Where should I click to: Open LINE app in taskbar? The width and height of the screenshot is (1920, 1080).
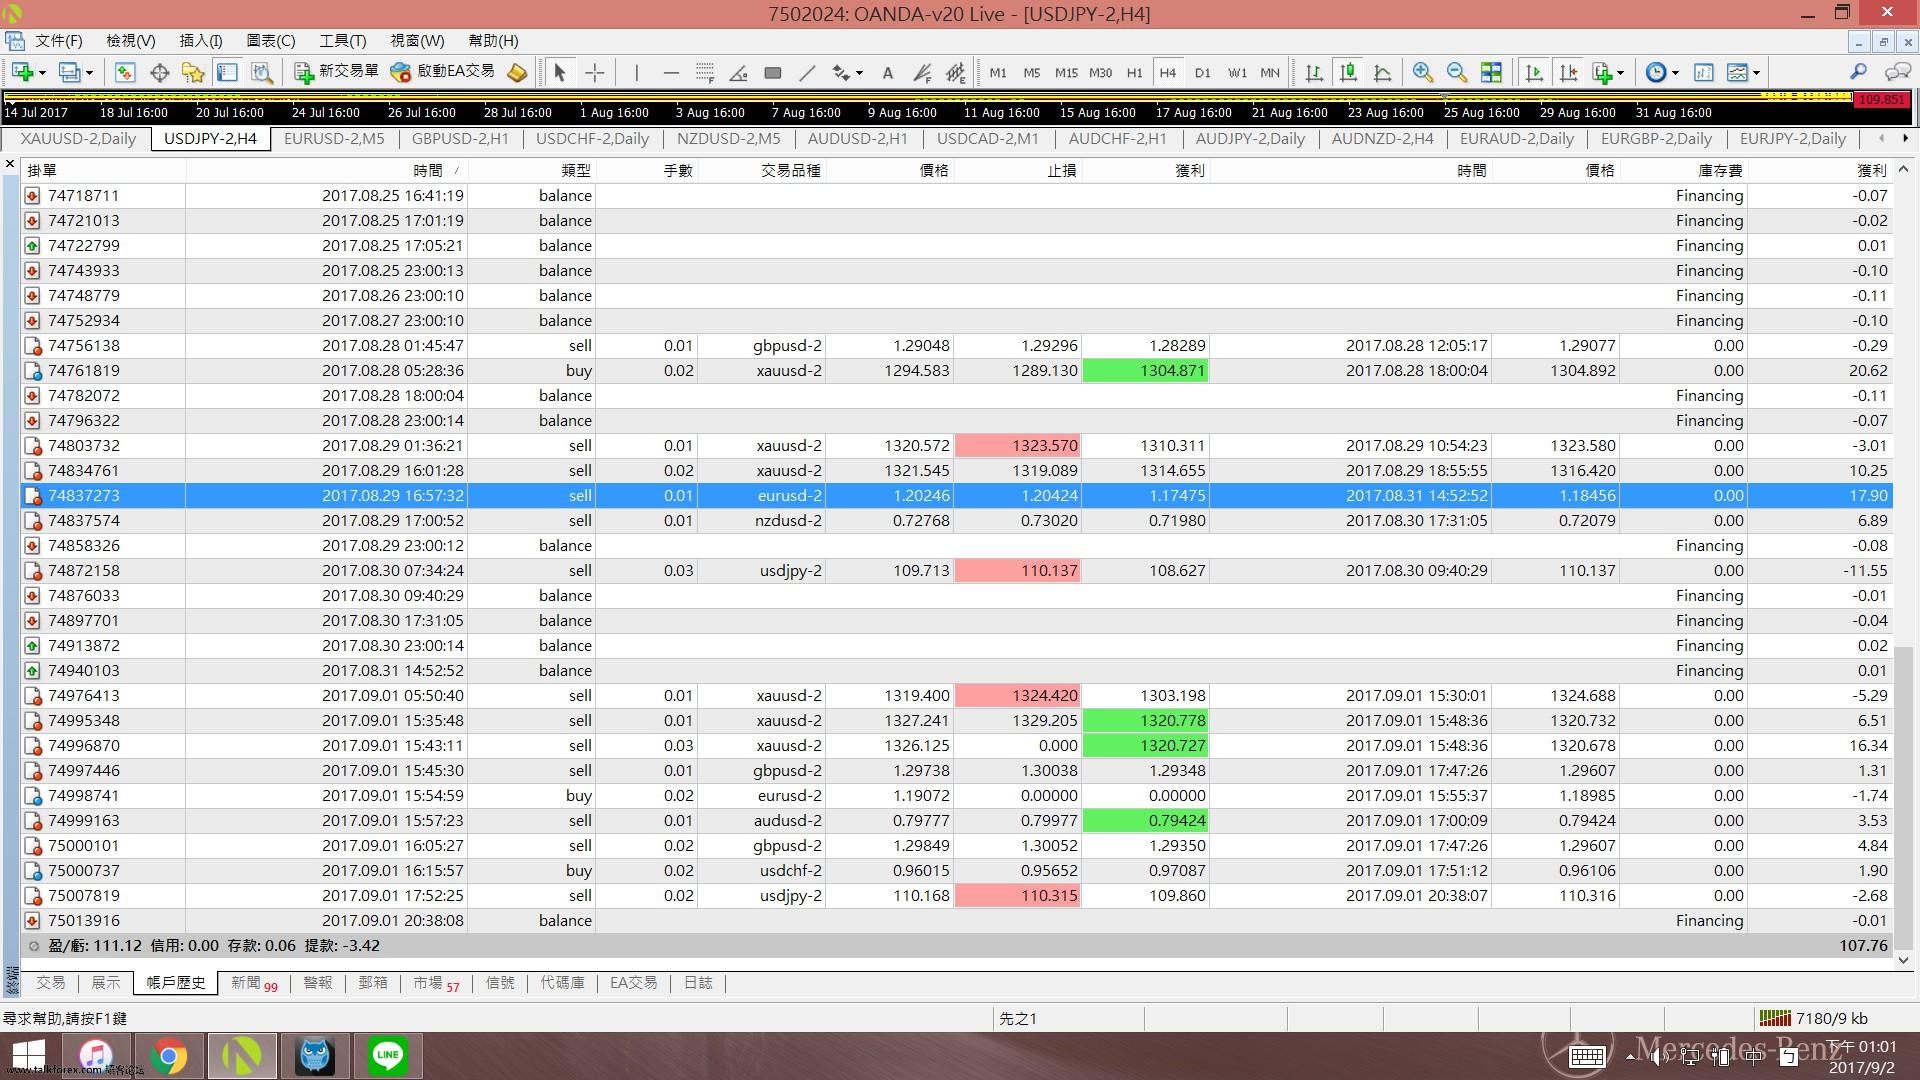[388, 1056]
